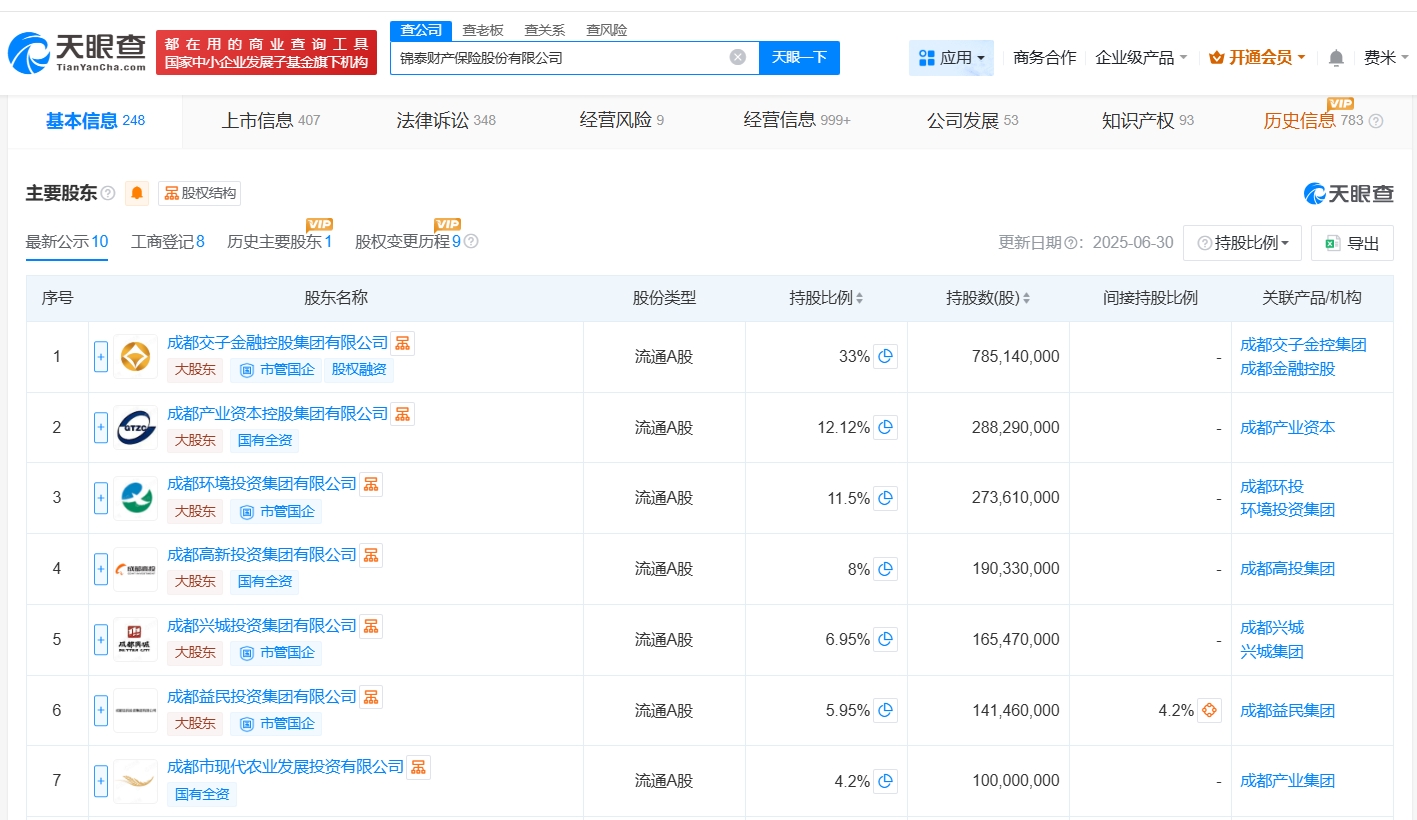Image resolution: width=1417 pixels, height=820 pixels.
Task: Click pie chart icon for 12.12% holding
Action: click(885, 428)
